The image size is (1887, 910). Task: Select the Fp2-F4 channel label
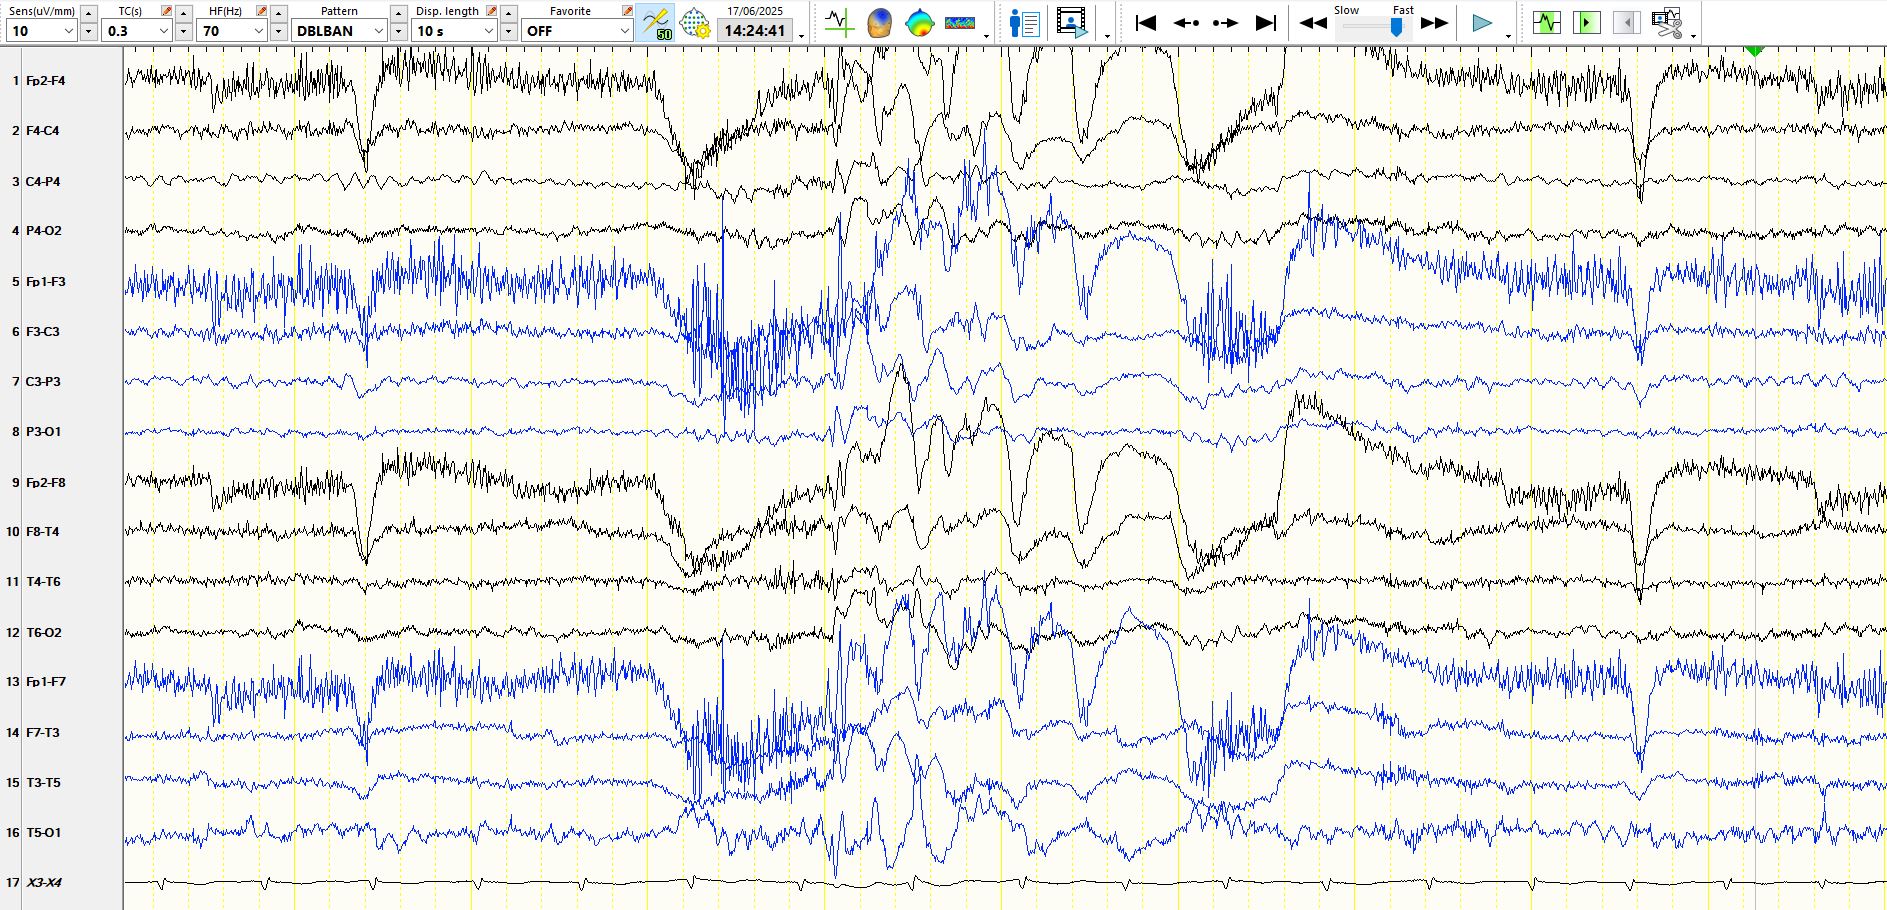[46, 81]
